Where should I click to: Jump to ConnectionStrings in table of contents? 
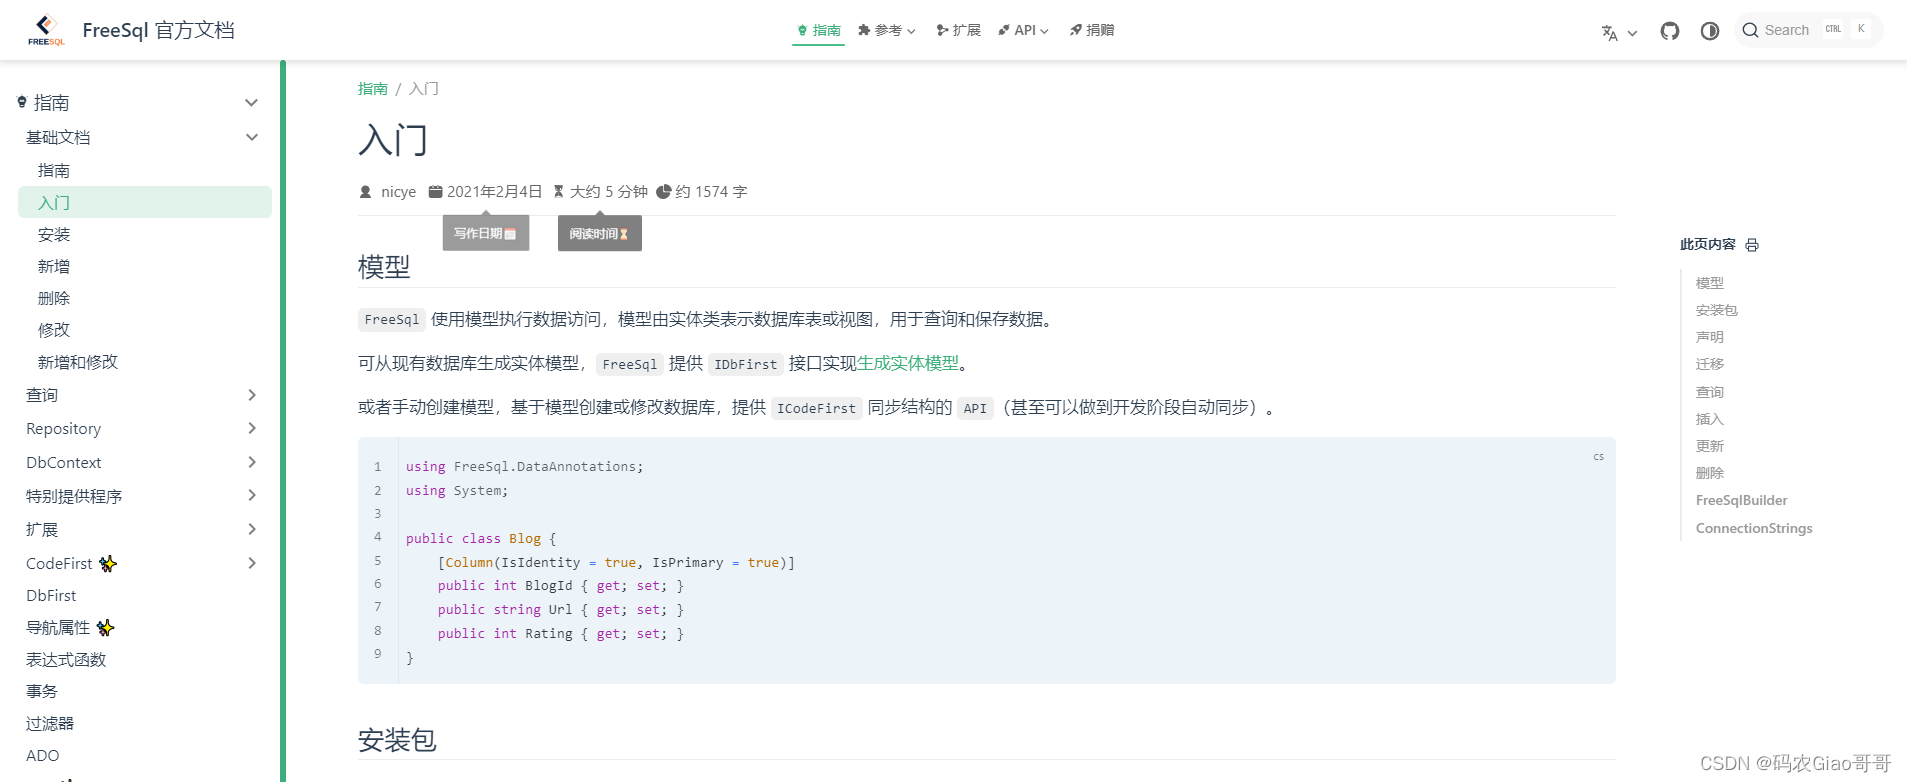[1754, 528]
